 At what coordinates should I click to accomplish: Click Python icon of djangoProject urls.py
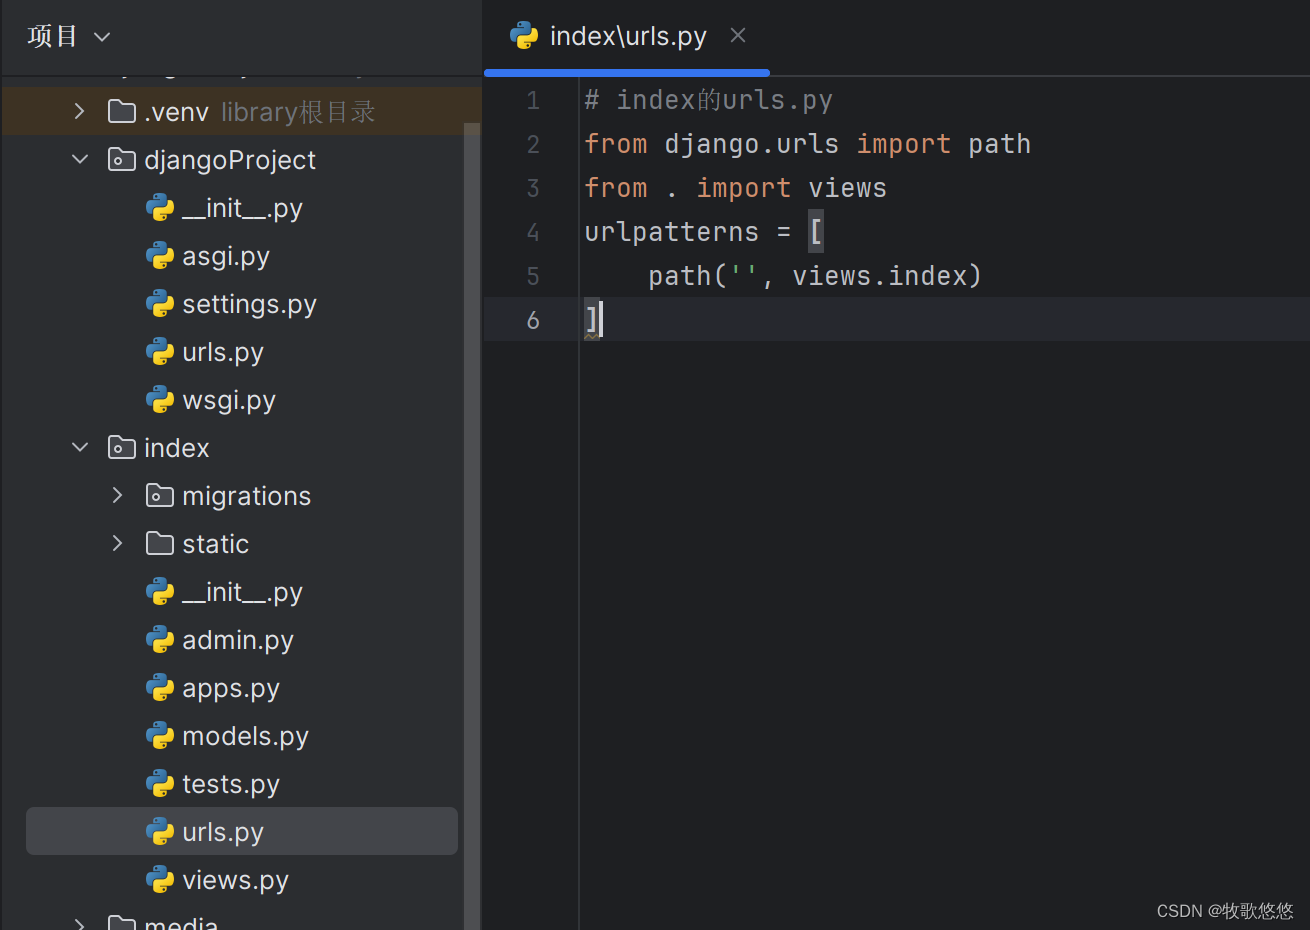pos(160,351)
